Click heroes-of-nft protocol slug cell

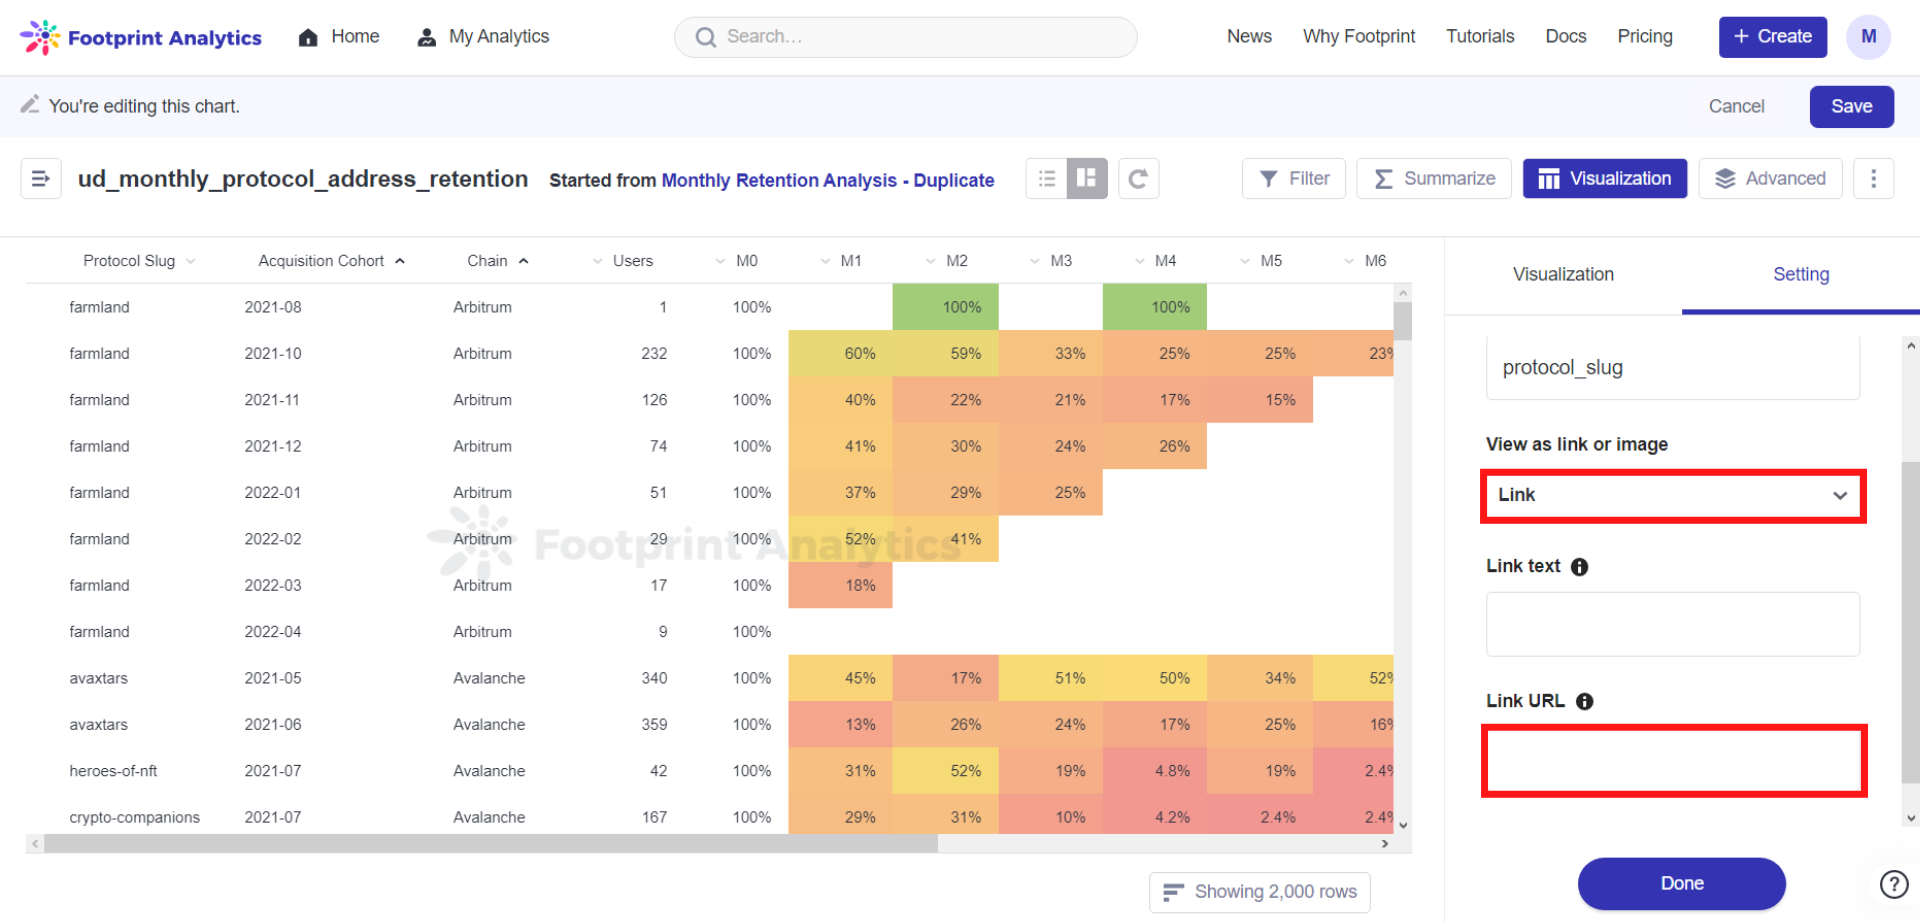coord(113,771)
